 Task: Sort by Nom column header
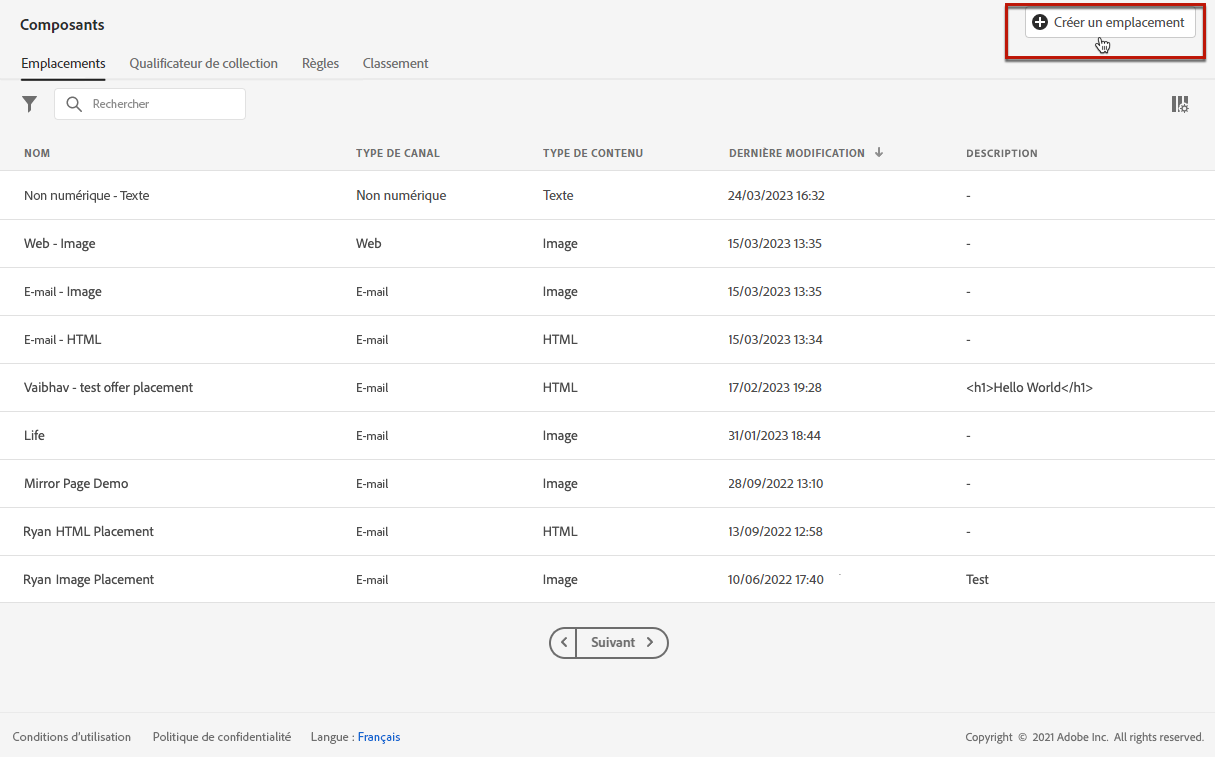point(37,154)
